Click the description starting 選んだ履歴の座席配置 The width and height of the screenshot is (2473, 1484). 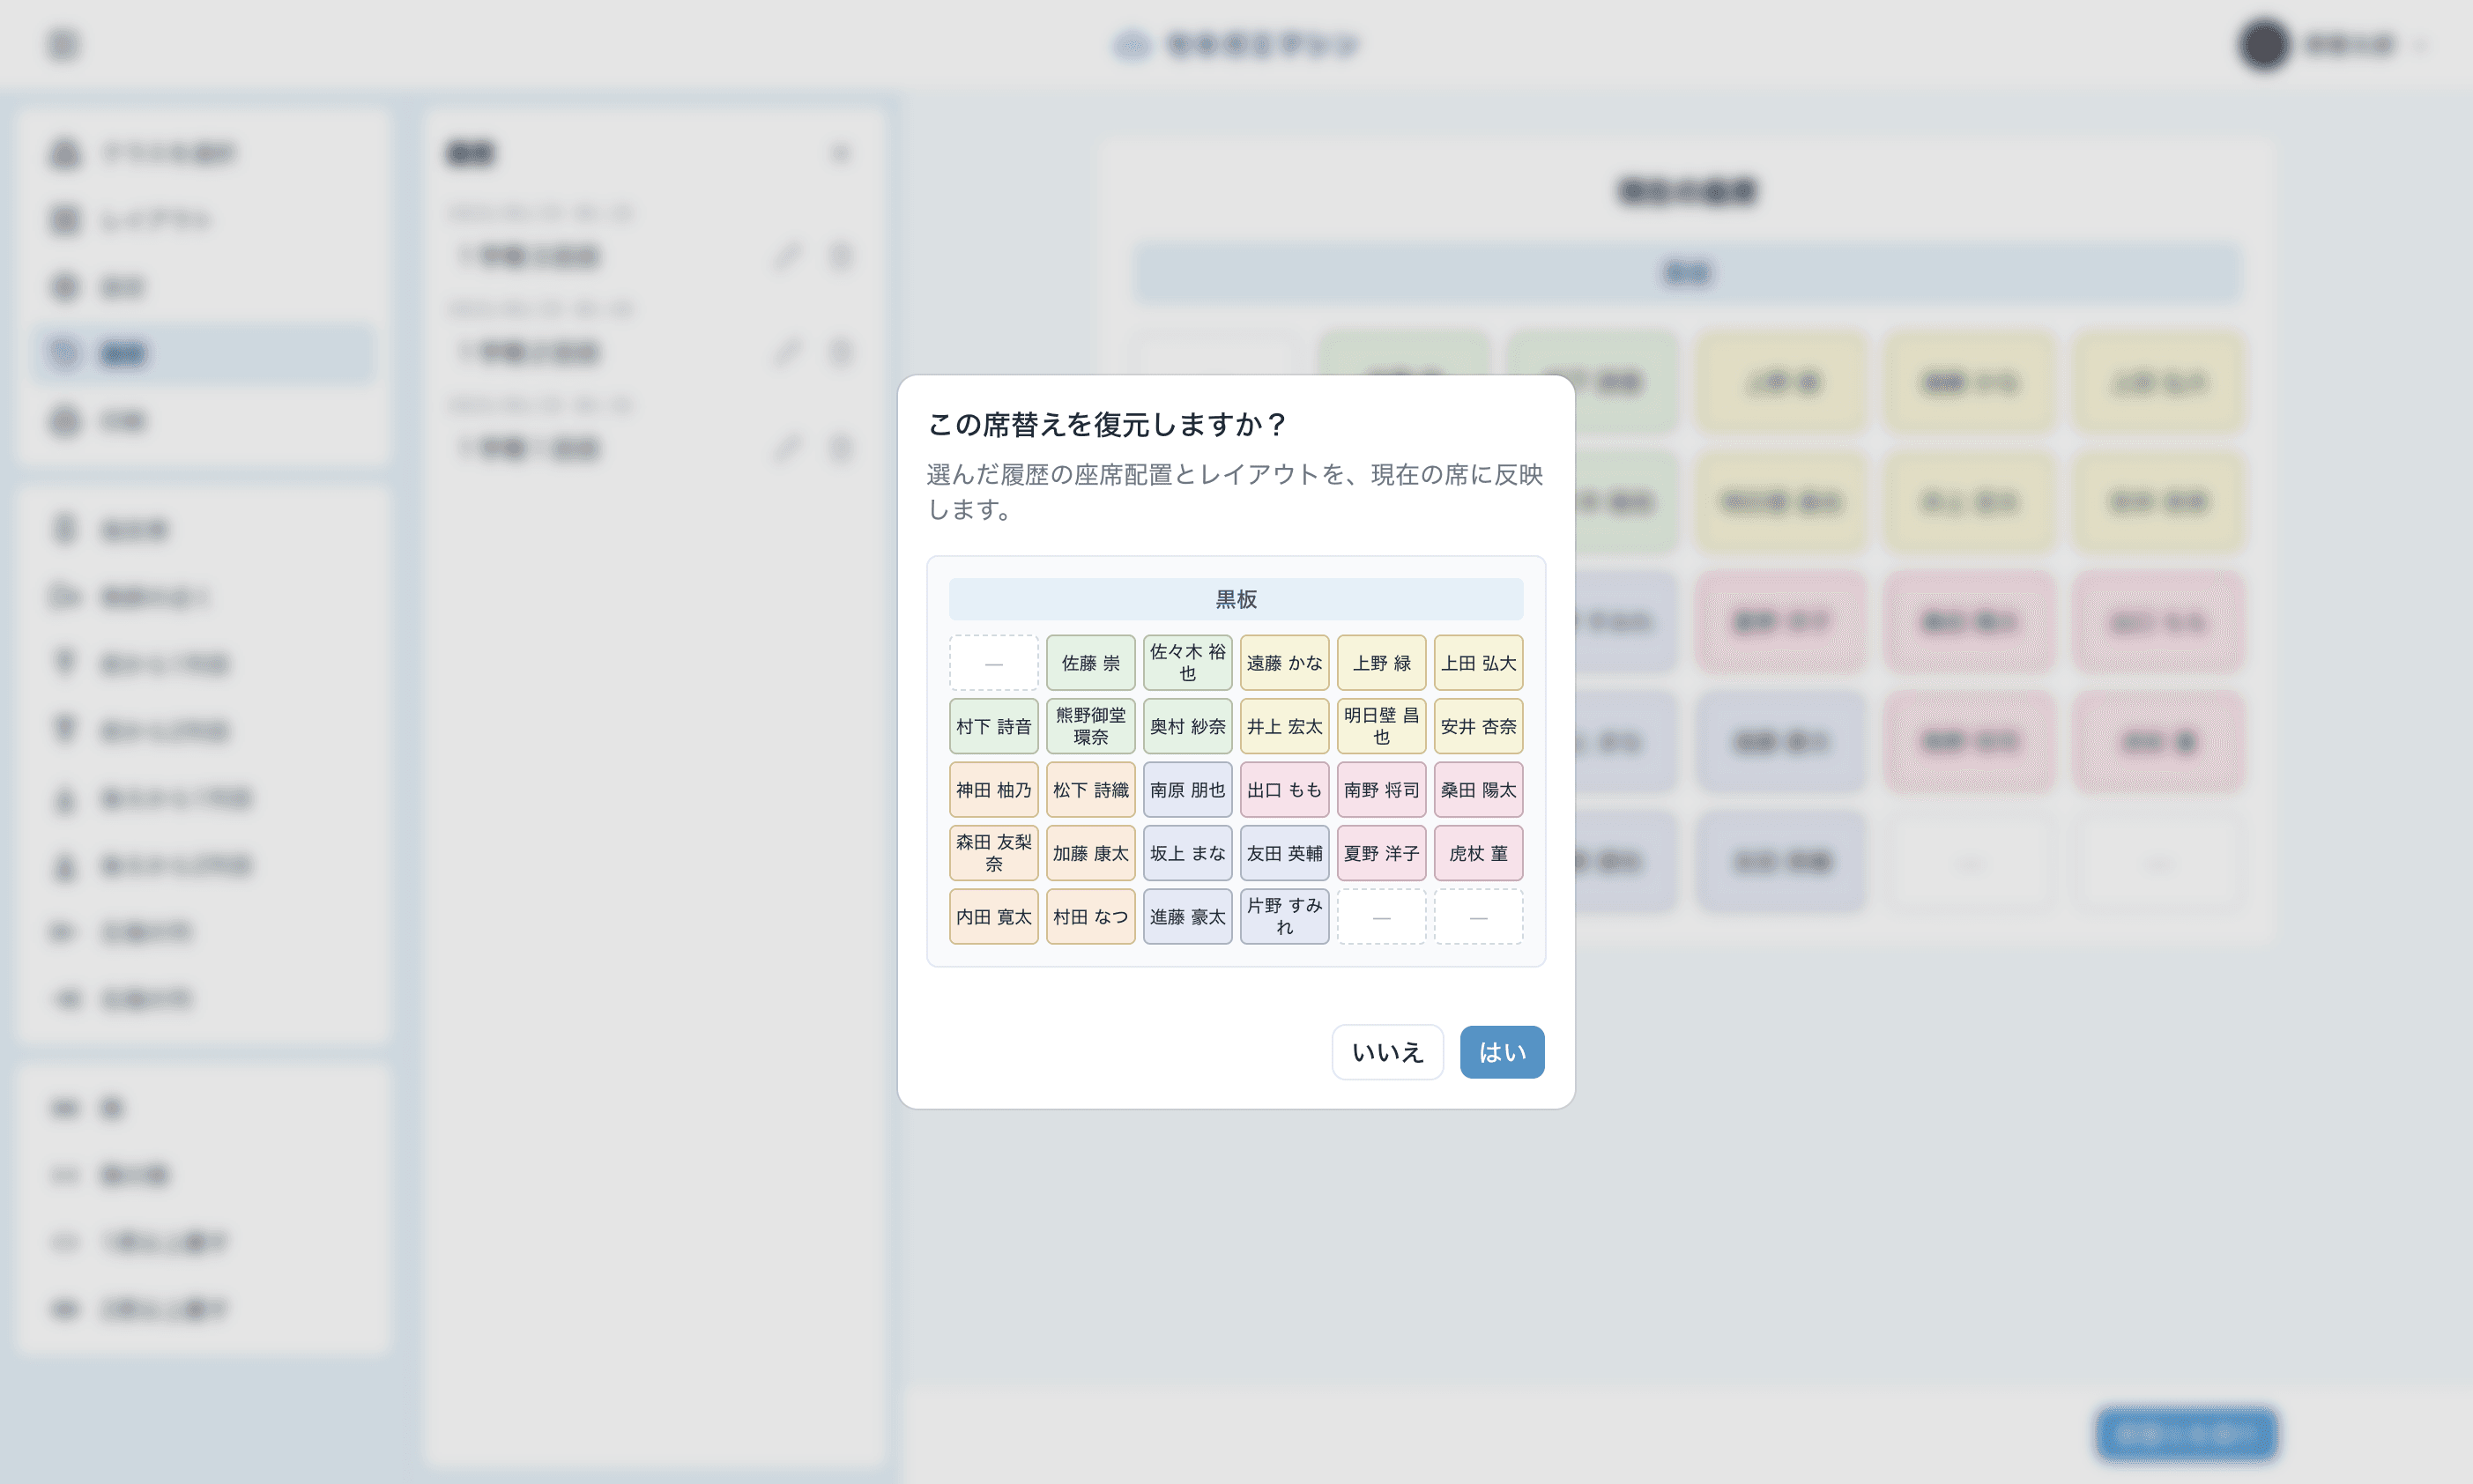1235,491
